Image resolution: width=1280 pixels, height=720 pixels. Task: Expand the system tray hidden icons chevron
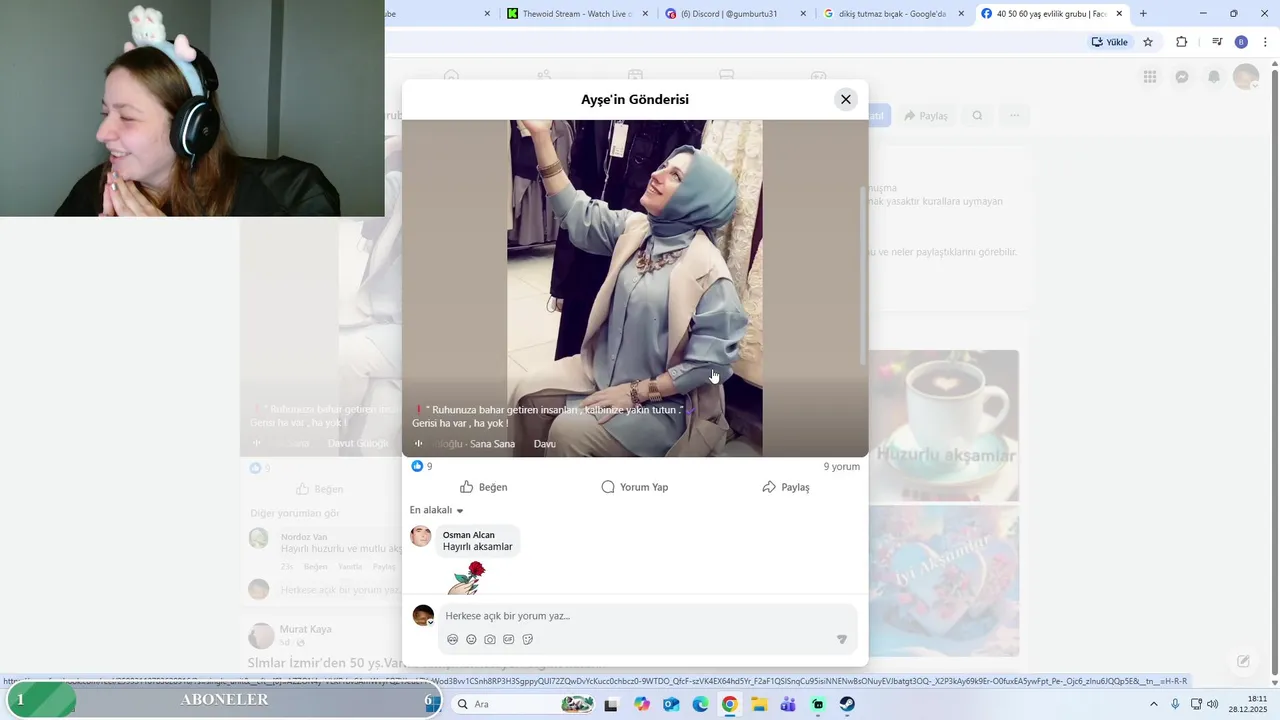point(1153,704)
